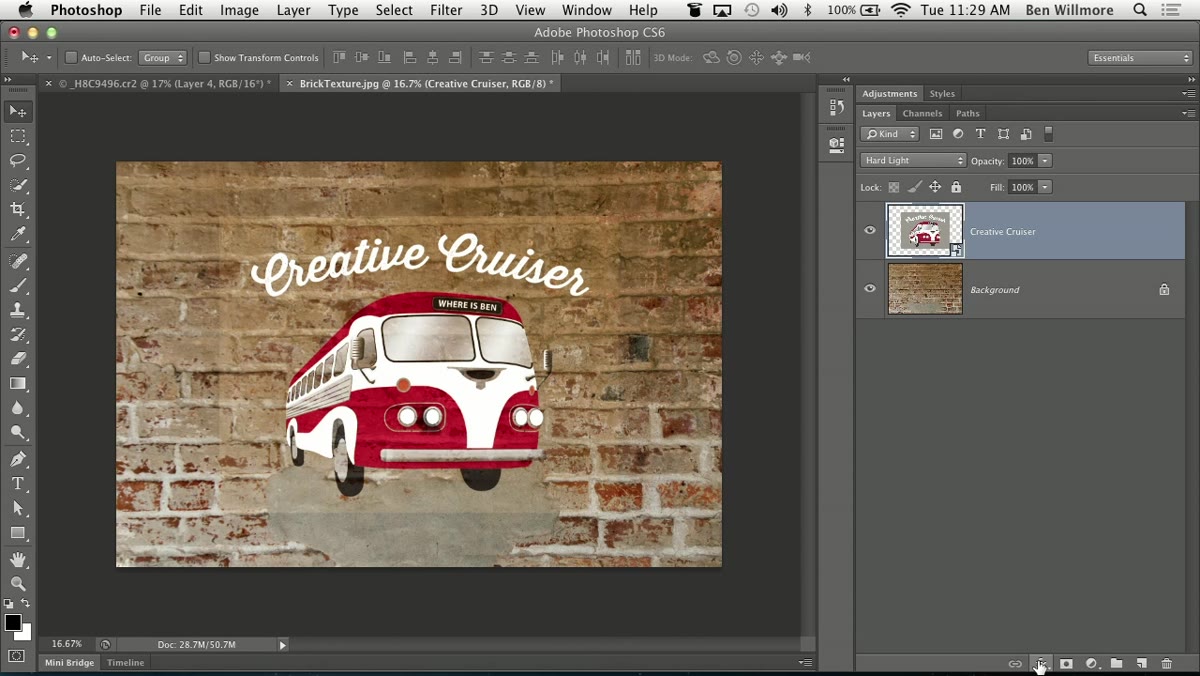The width and height of the screenshot is (1200, 676).
Task: Select the Eyedropper tool
Action: (x=18, y=234)
